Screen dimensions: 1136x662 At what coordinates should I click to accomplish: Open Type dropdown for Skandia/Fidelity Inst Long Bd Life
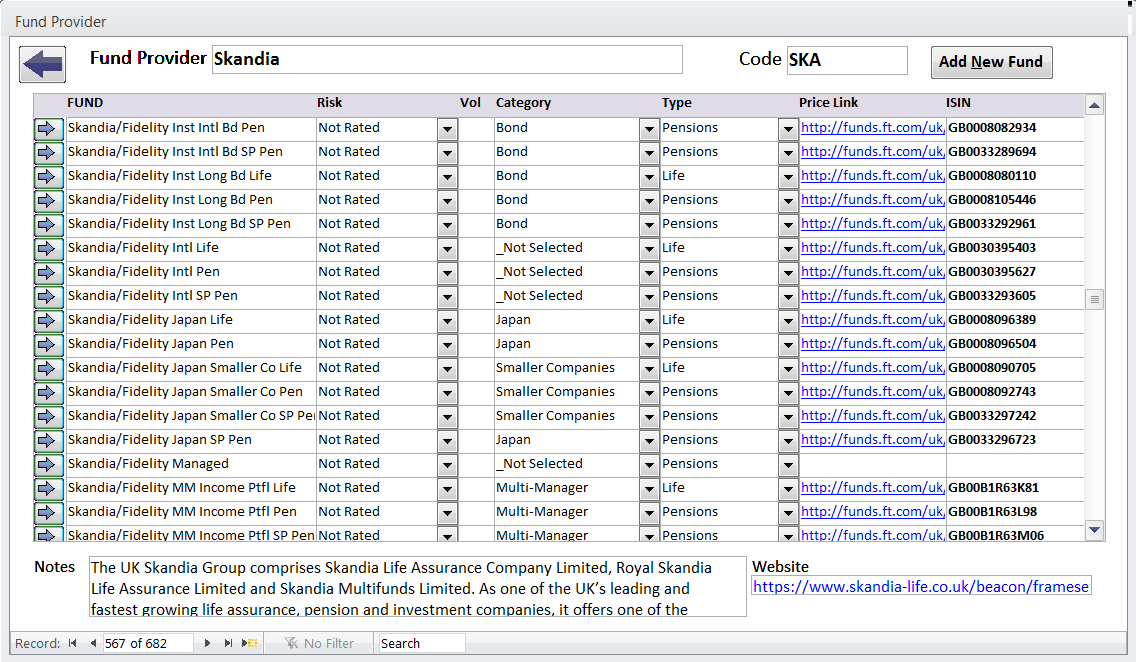point(788,177)
